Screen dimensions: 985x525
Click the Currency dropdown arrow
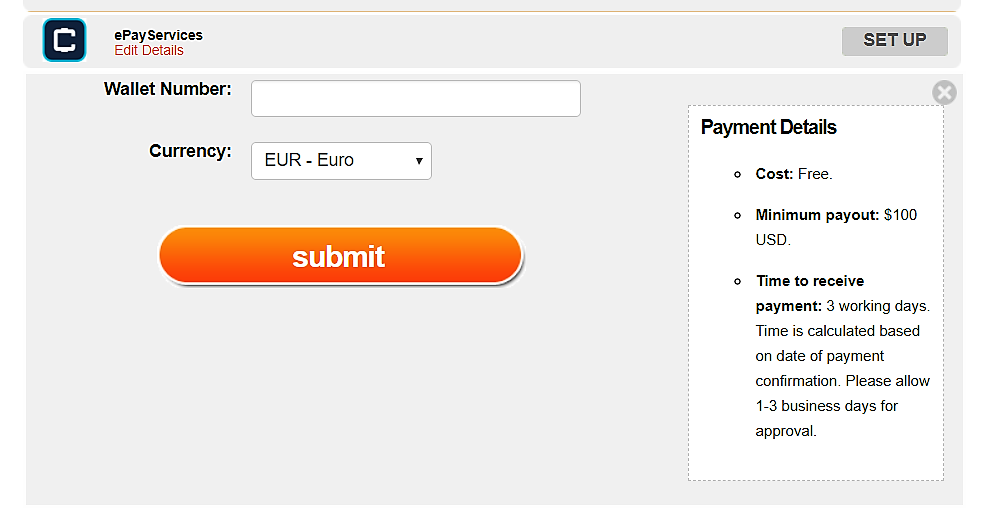click(420, 161)
